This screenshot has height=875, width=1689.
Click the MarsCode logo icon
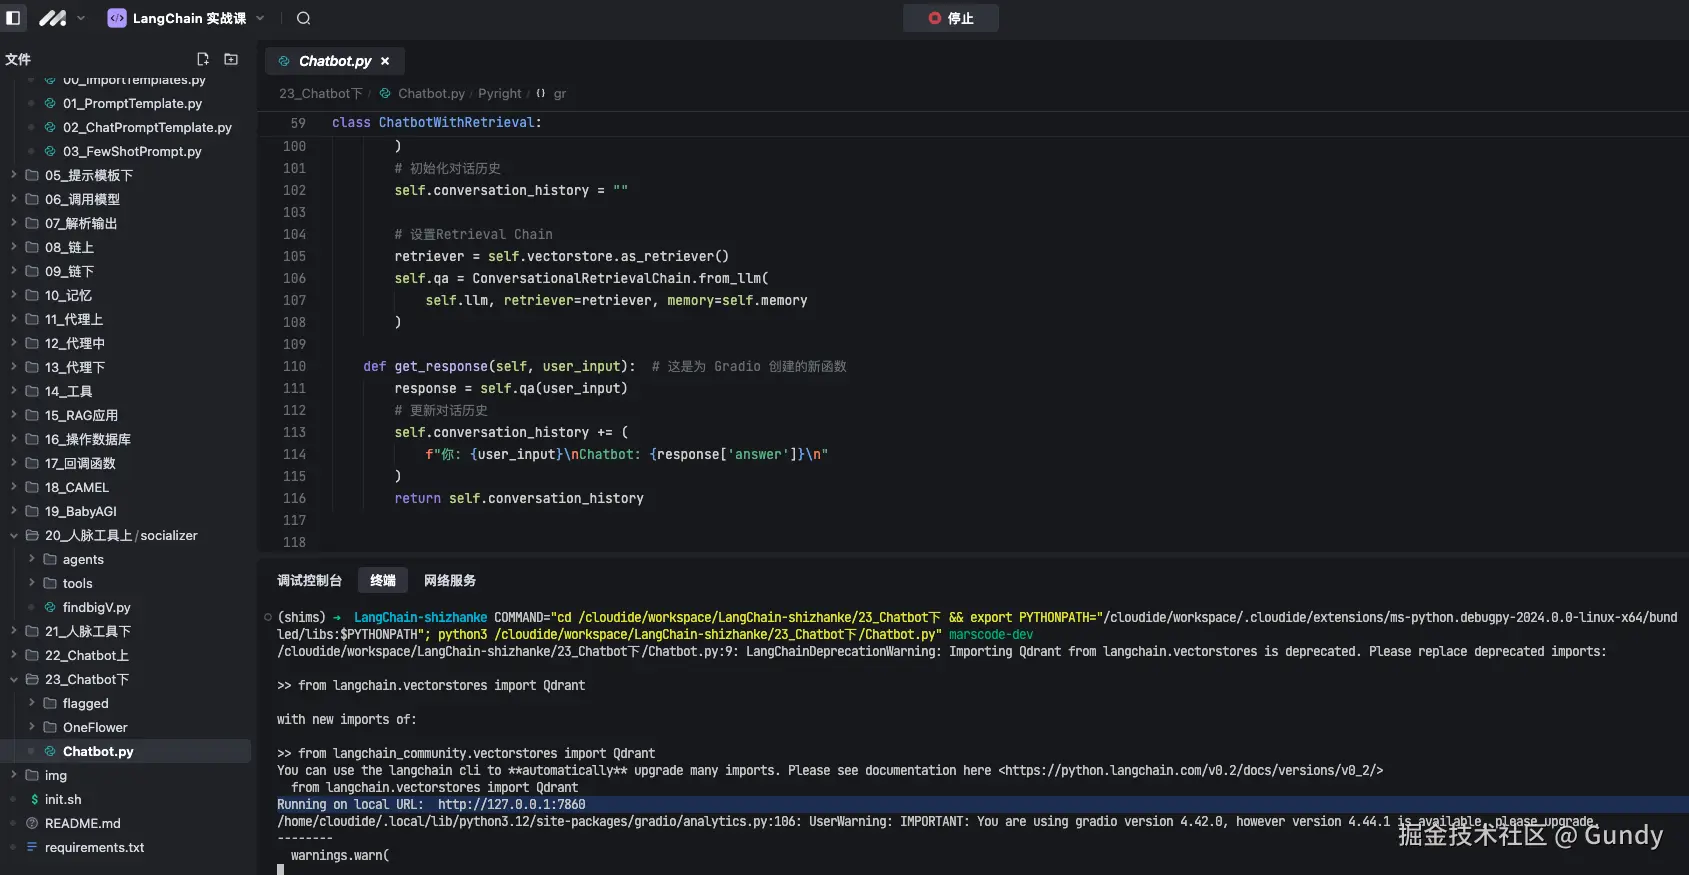[x=53, y=18]
